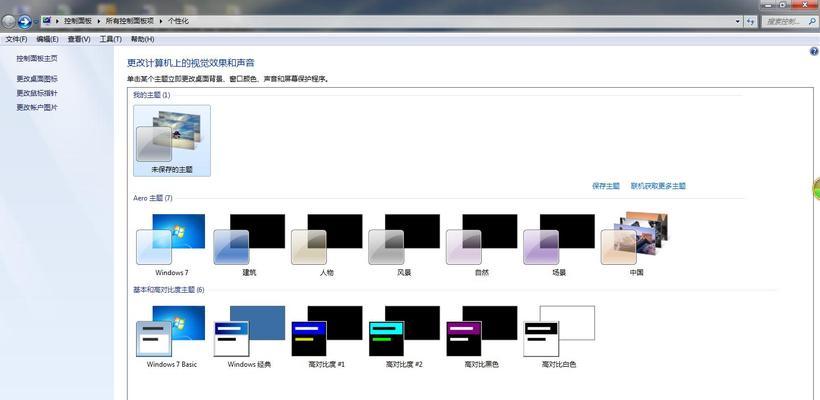Click the heading 更改计算机上的视觉效果和声音

point(191,63)
